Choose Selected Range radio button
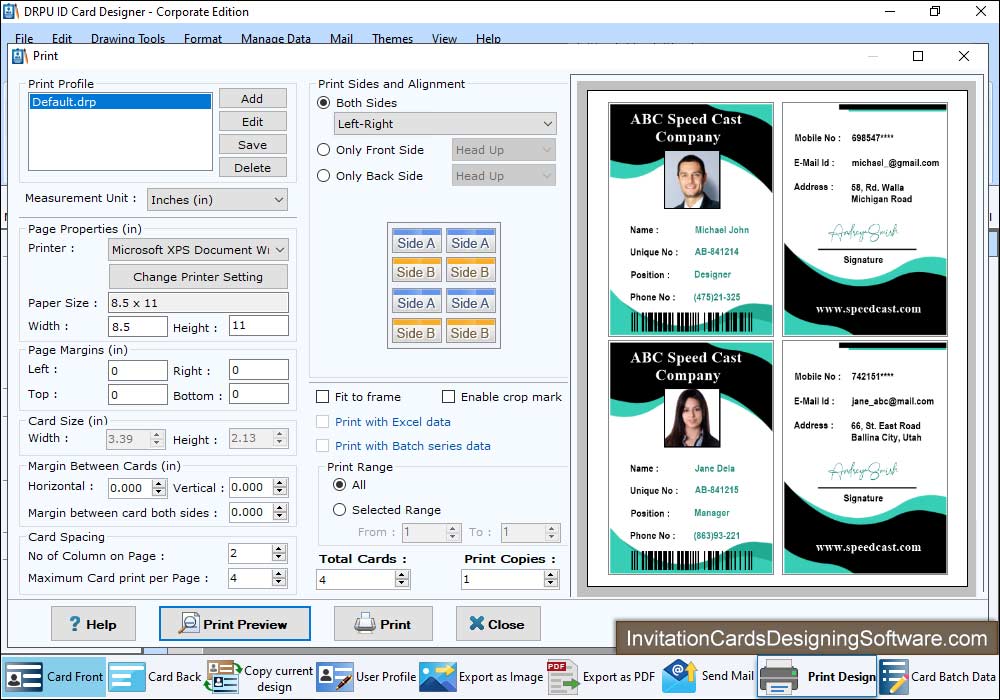Viewport: 1000px width, 700px height. (340, 509)
